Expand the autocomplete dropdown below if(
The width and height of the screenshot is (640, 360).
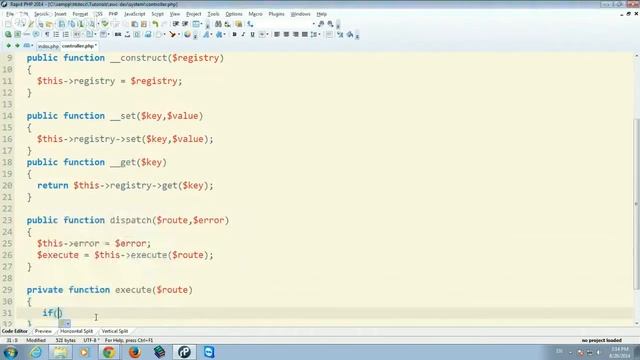(x=67, y=323)
